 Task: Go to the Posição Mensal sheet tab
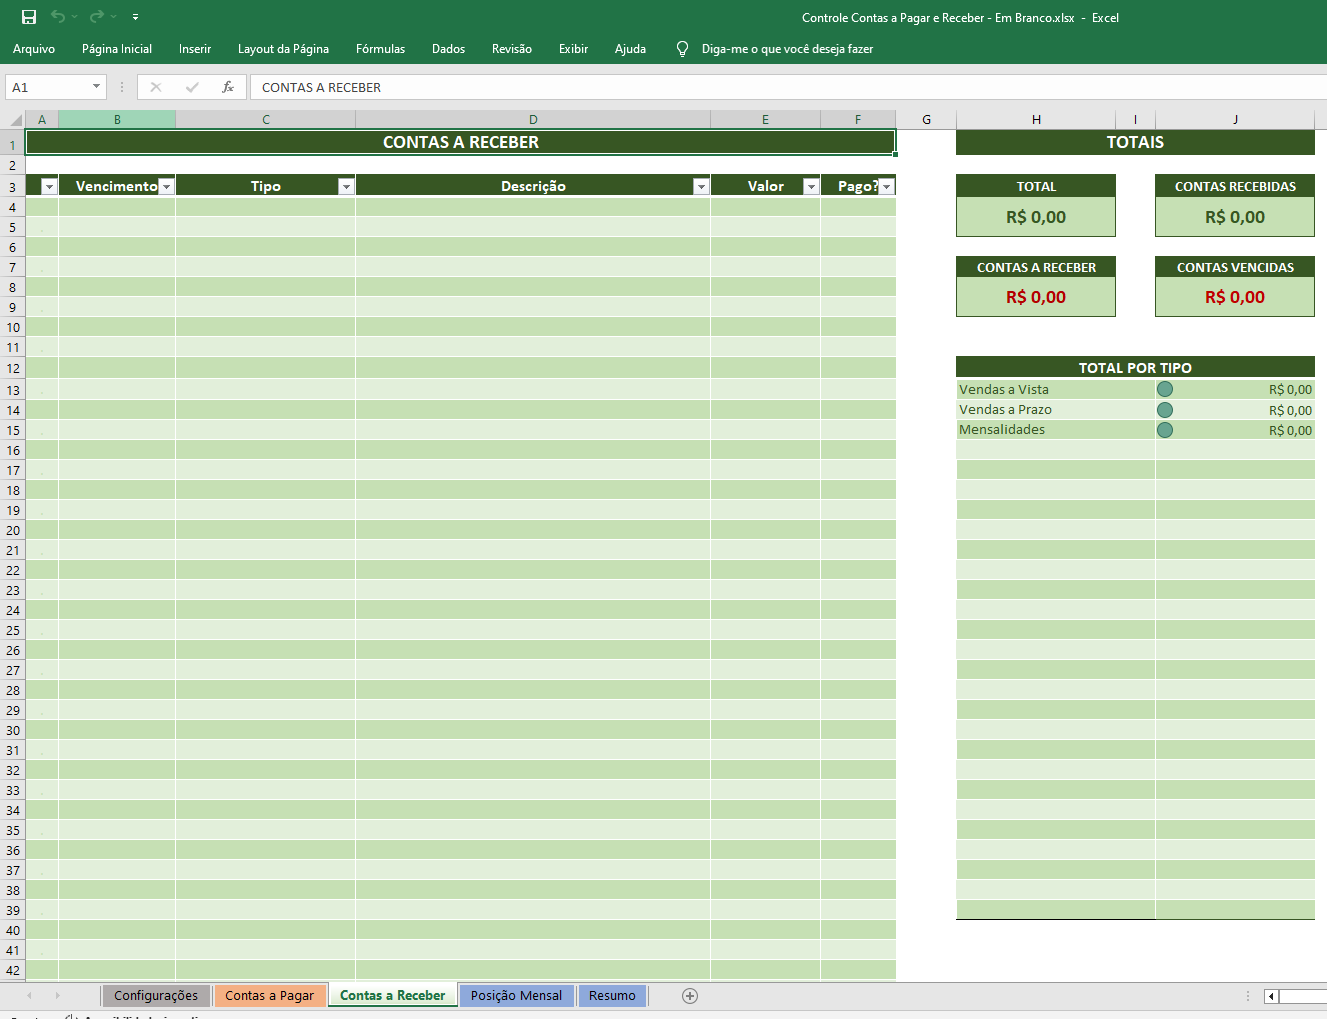pos(516,995)
